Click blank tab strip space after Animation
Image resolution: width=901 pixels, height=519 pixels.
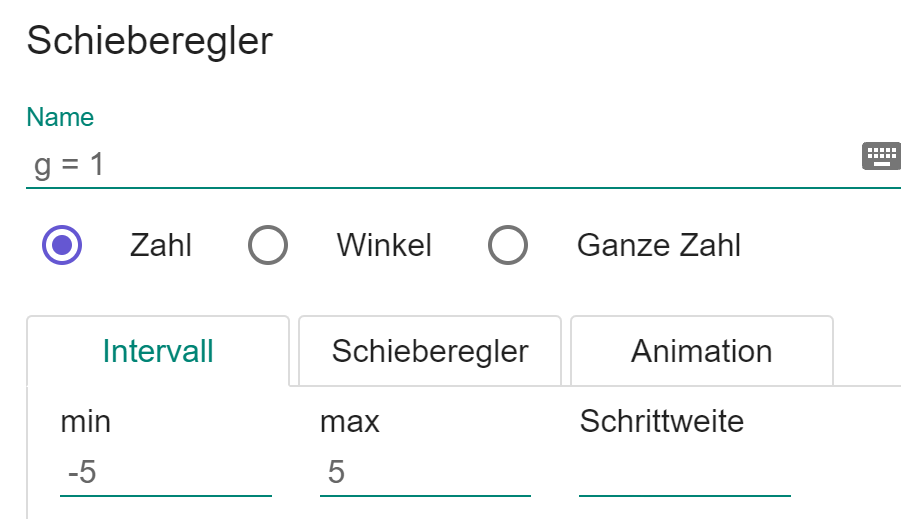click(x=866, y=351)
